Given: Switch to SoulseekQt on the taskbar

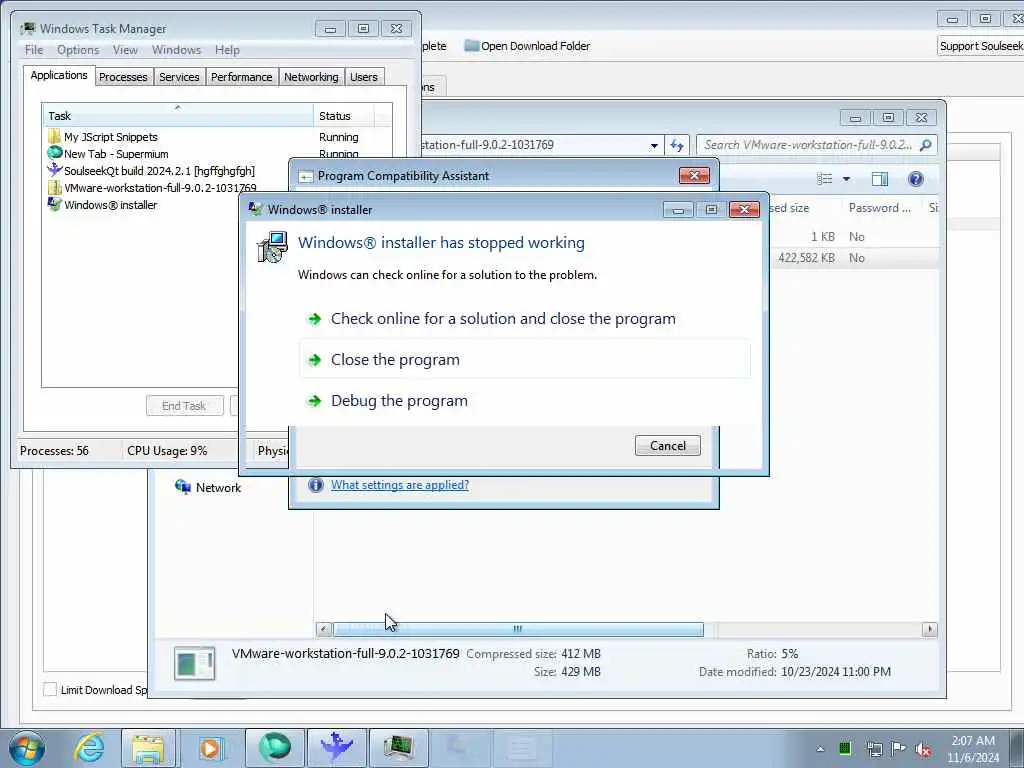Looking at the screenshot, I should click(x=336, y=748).
